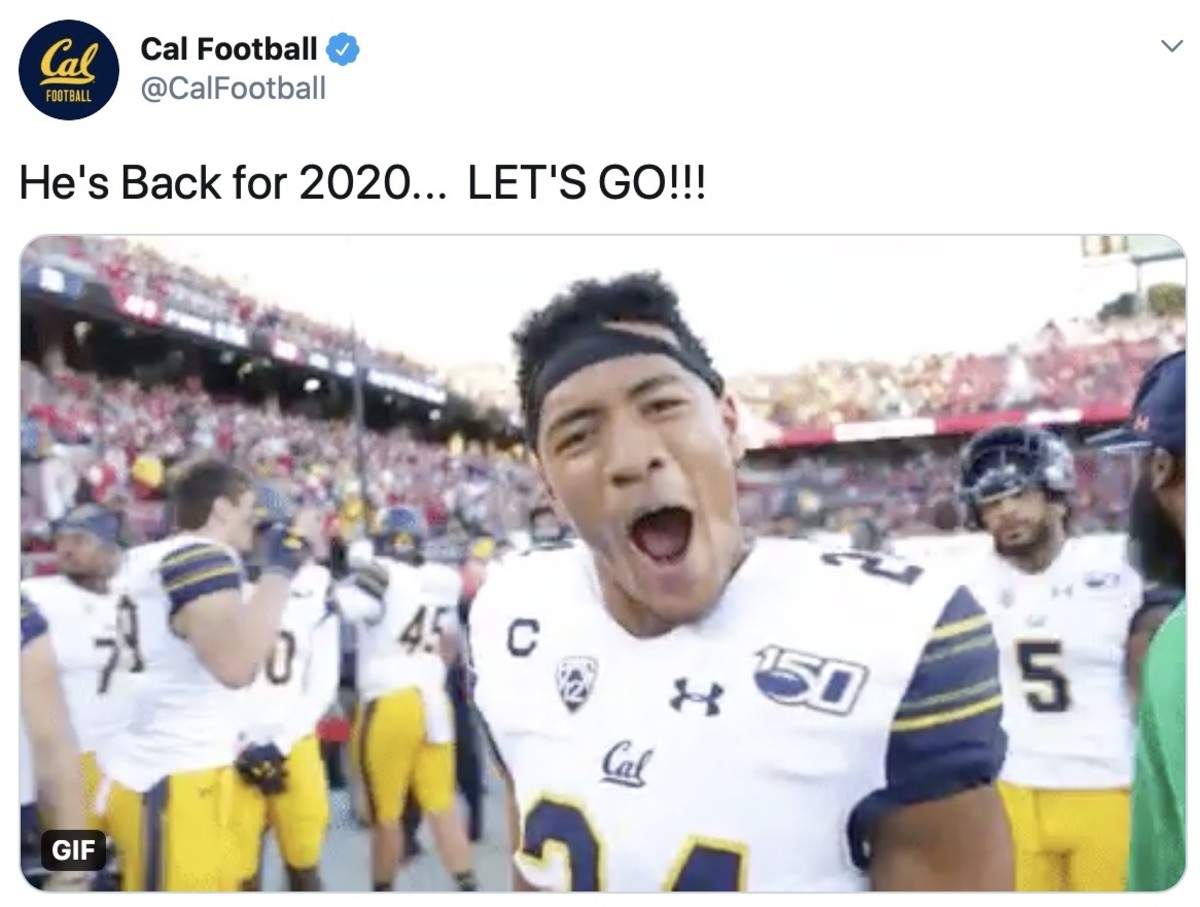Open the Cal Football display name link
Viewport: 1200px width, 907px height.
228,49
